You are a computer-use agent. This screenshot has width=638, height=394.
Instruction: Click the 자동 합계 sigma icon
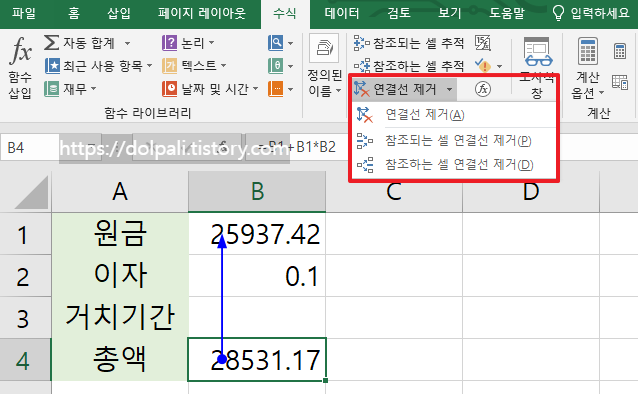(52, 42)
